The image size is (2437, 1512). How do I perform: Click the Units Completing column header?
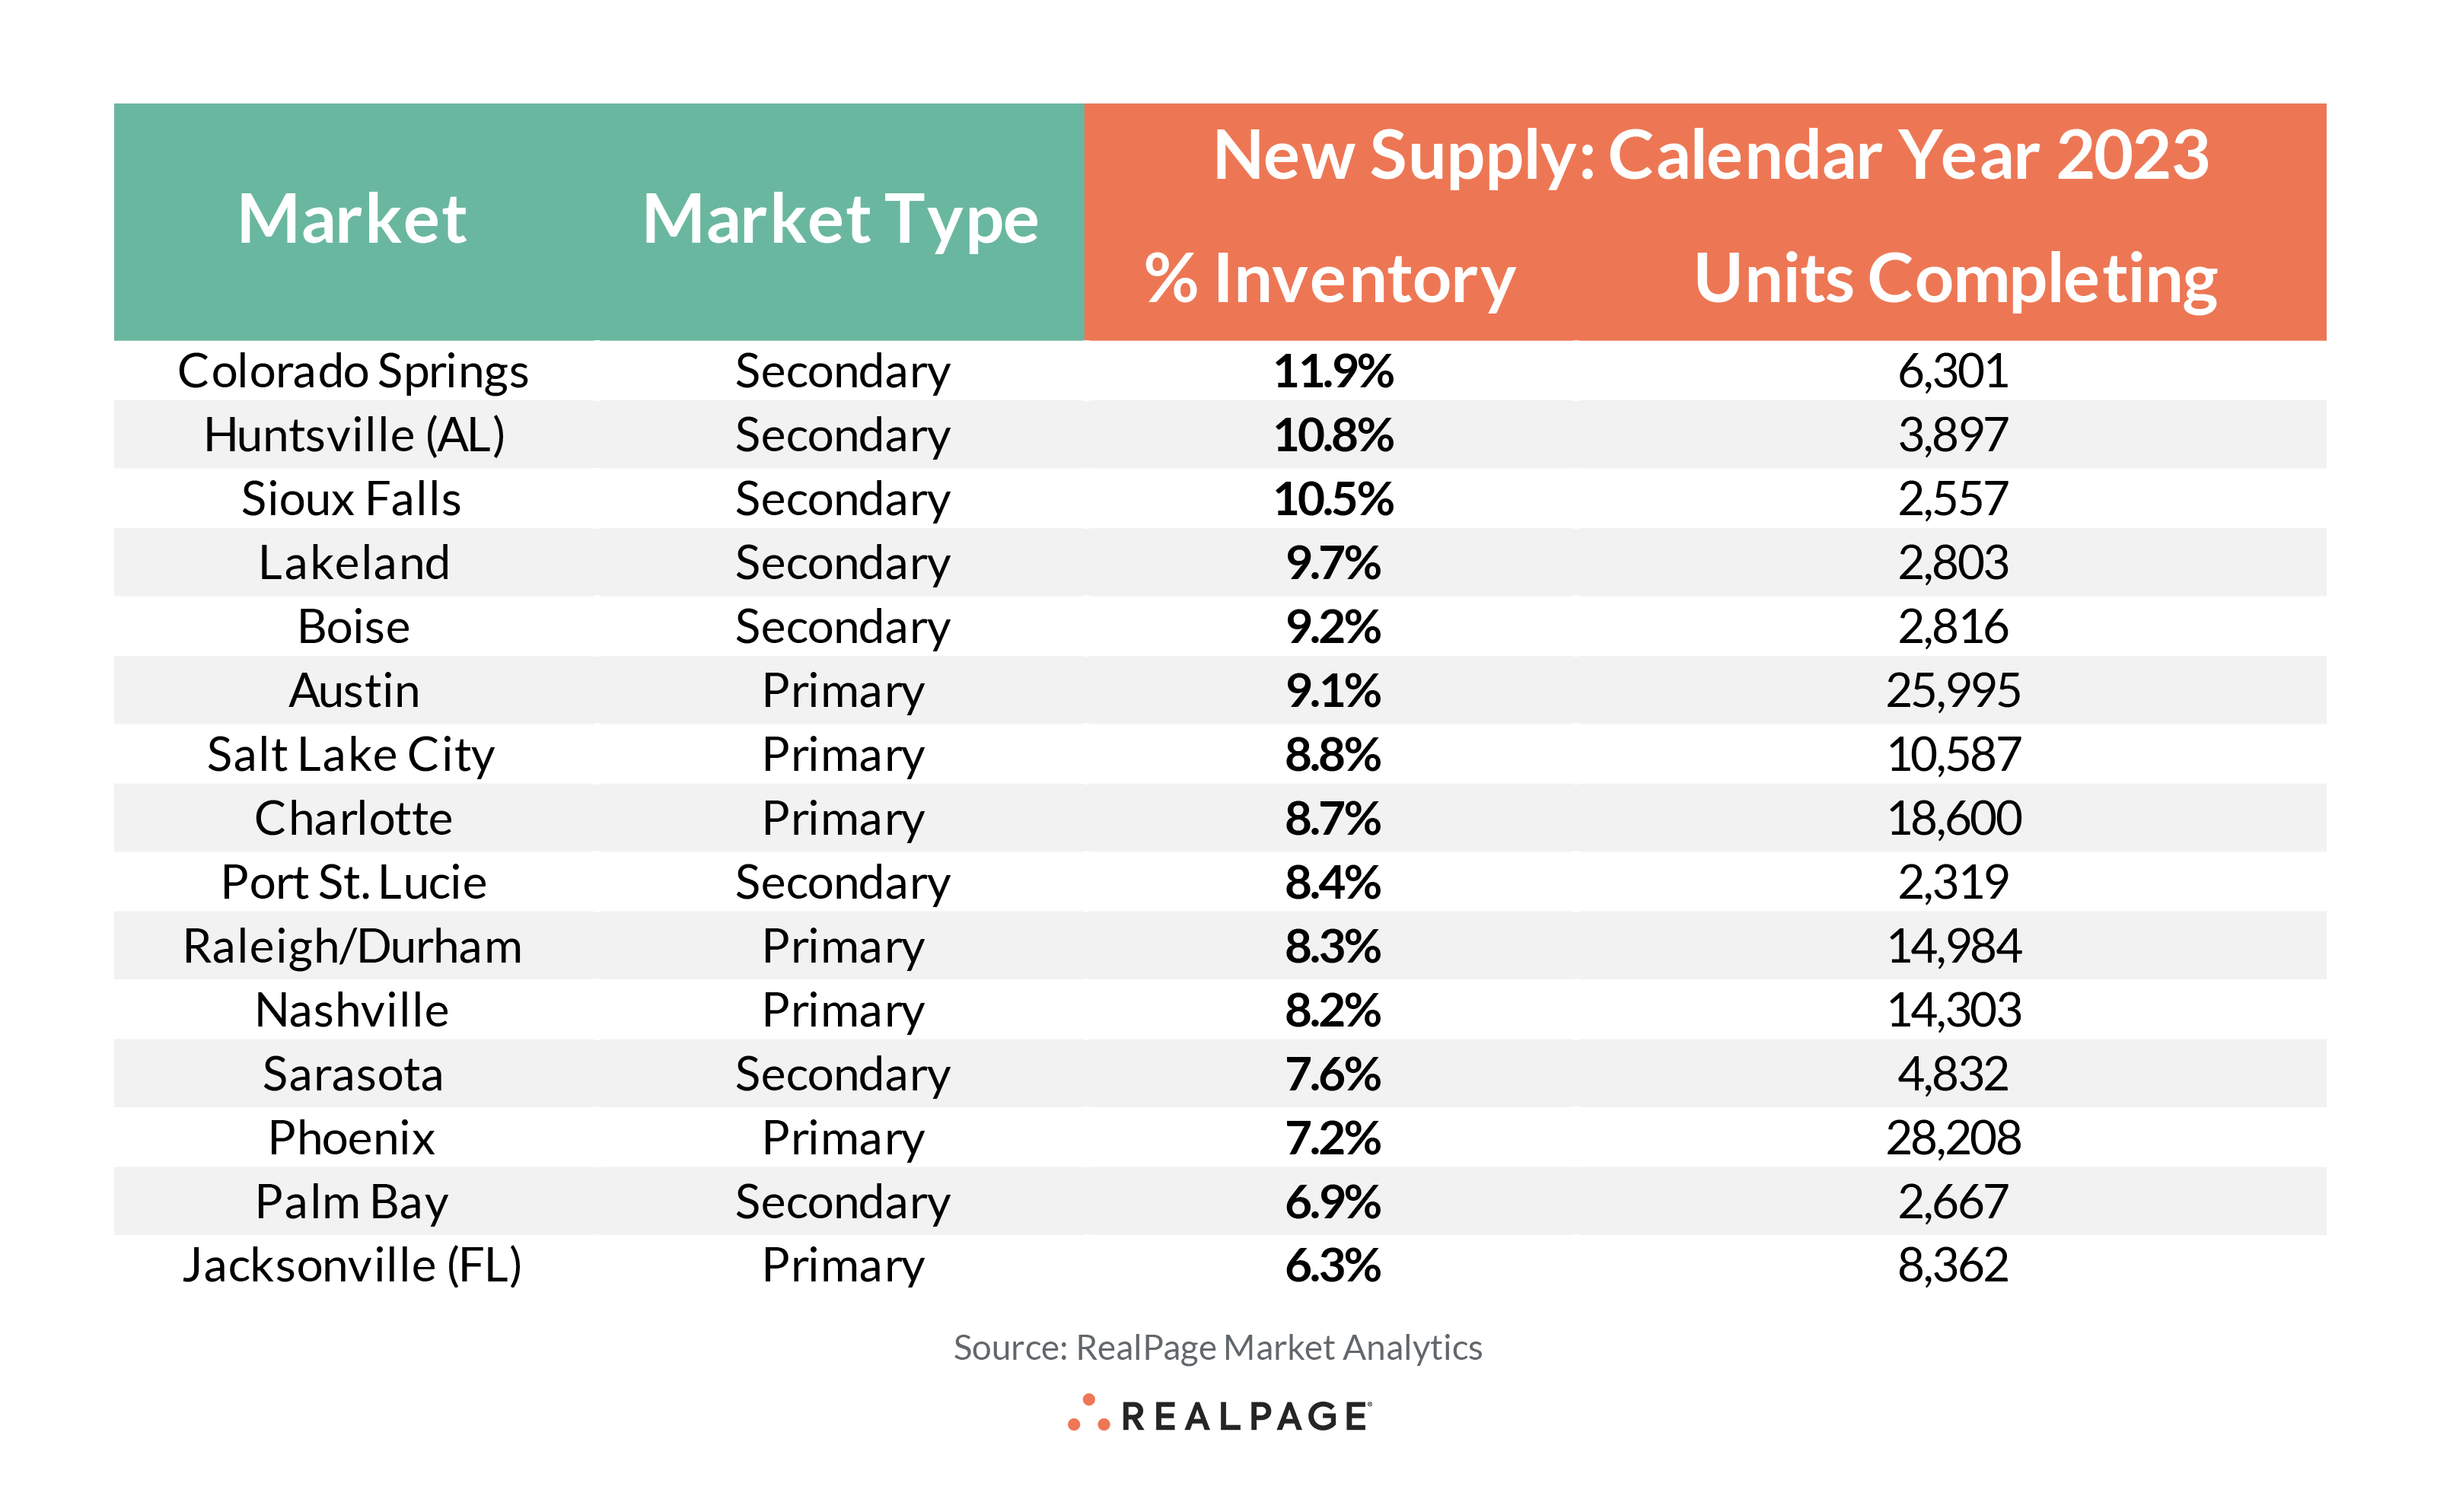click(x=1954, y=278)
